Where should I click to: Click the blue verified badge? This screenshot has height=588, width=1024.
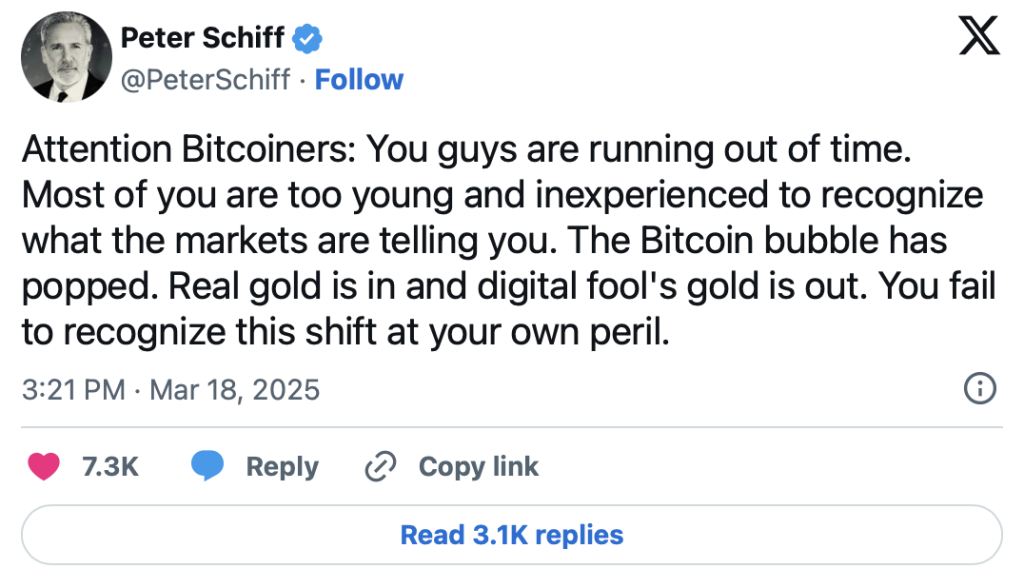308,38
